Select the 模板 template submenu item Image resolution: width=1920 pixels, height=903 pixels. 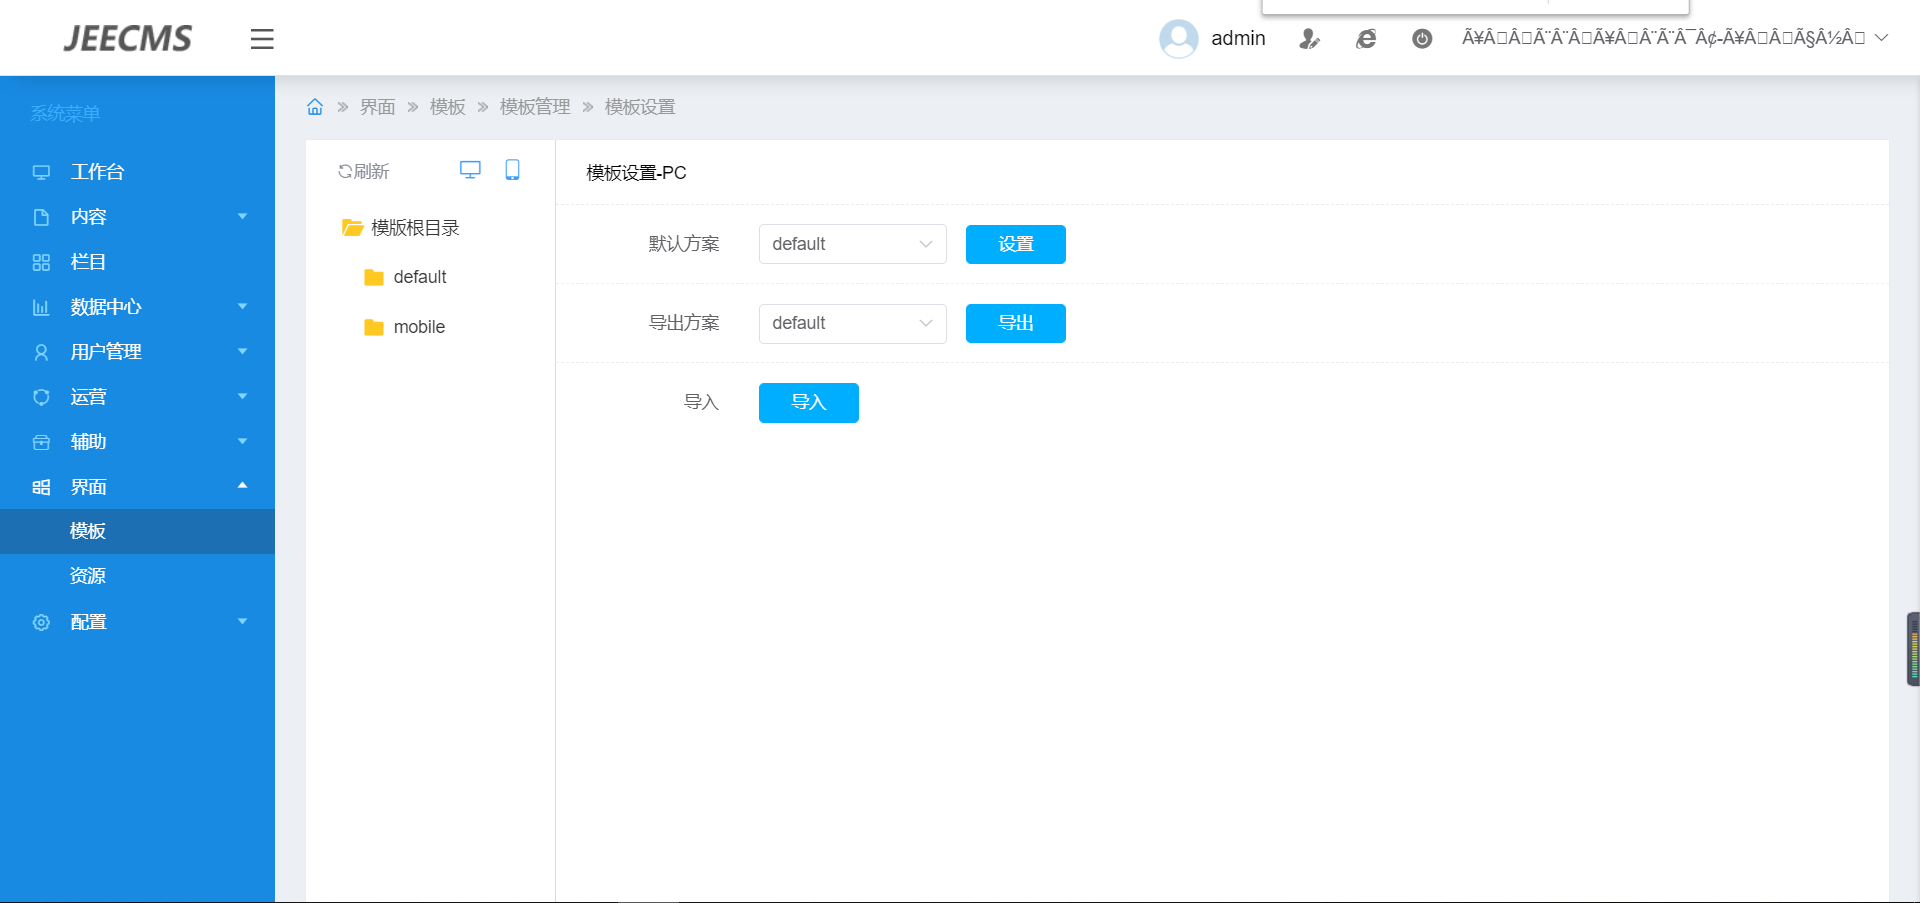[137, 531]
